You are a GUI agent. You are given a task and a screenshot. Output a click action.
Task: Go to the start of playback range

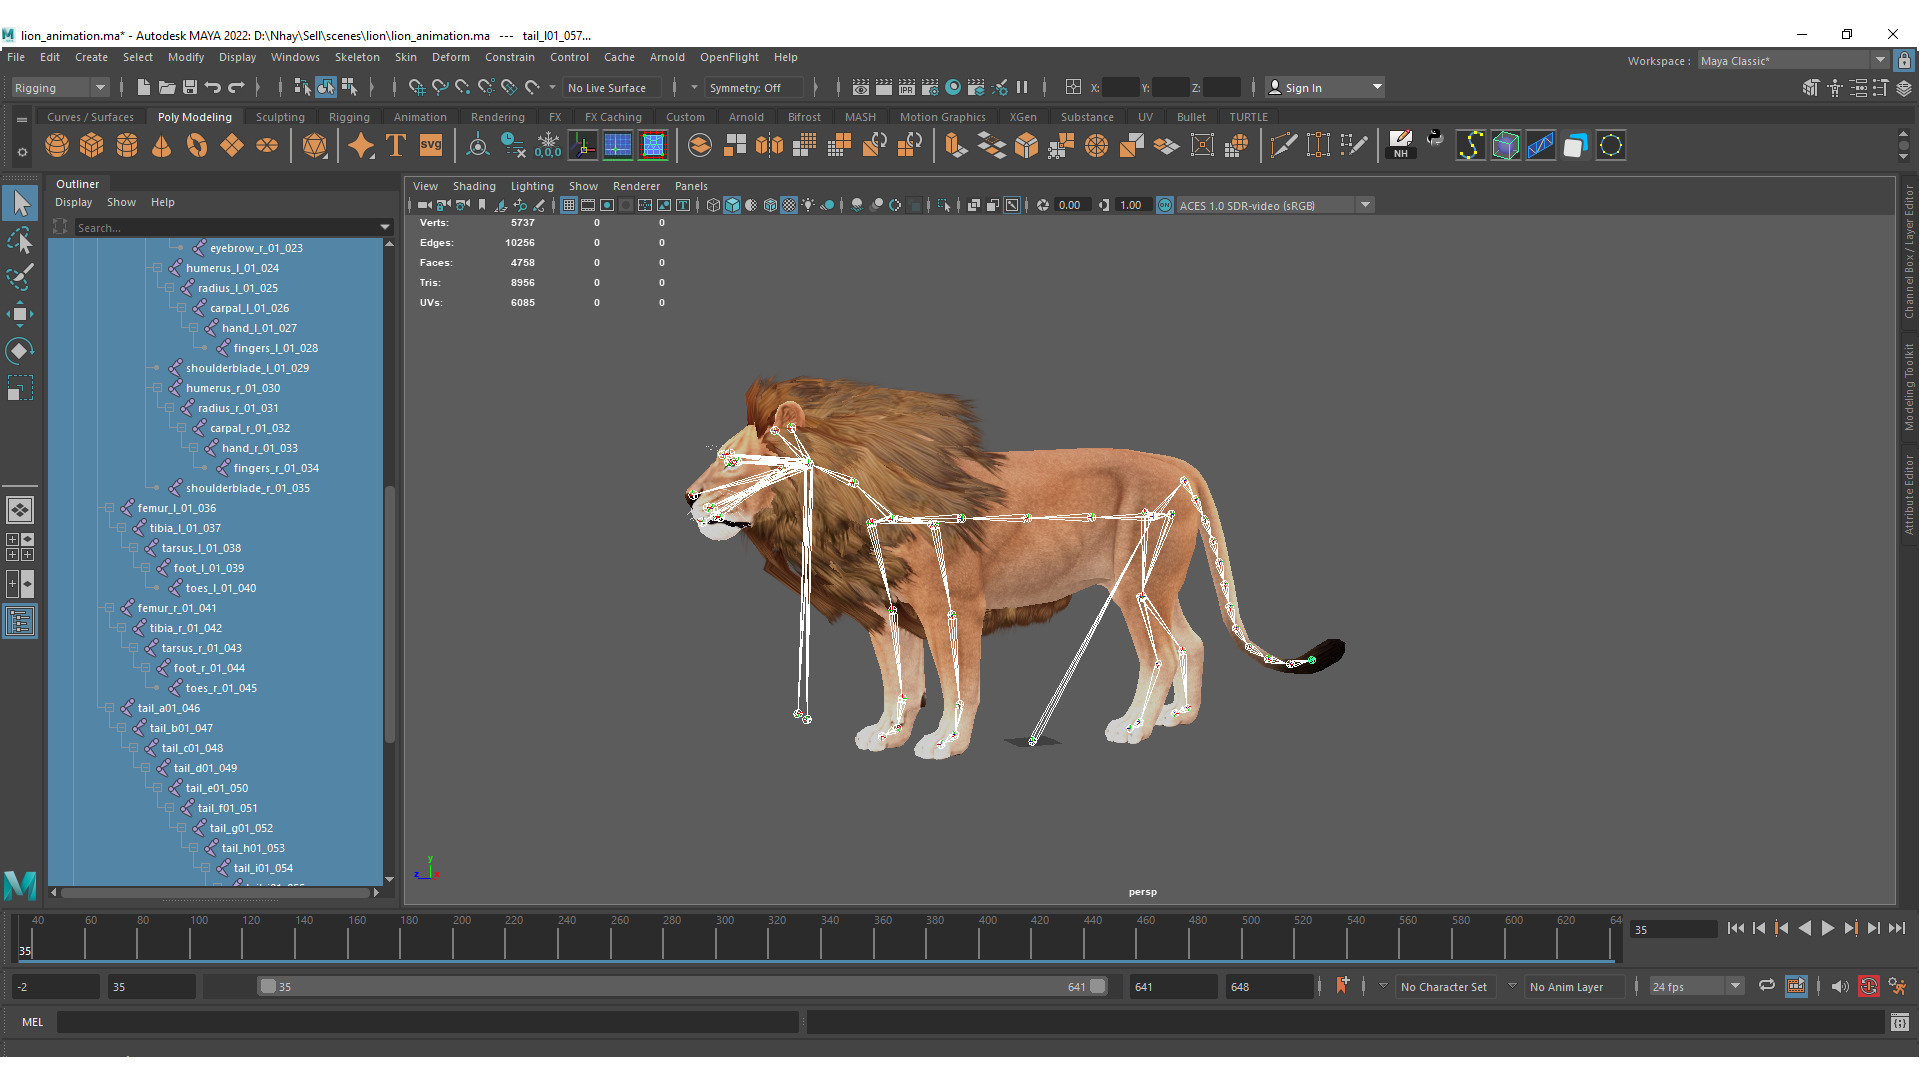[1735, 929]
